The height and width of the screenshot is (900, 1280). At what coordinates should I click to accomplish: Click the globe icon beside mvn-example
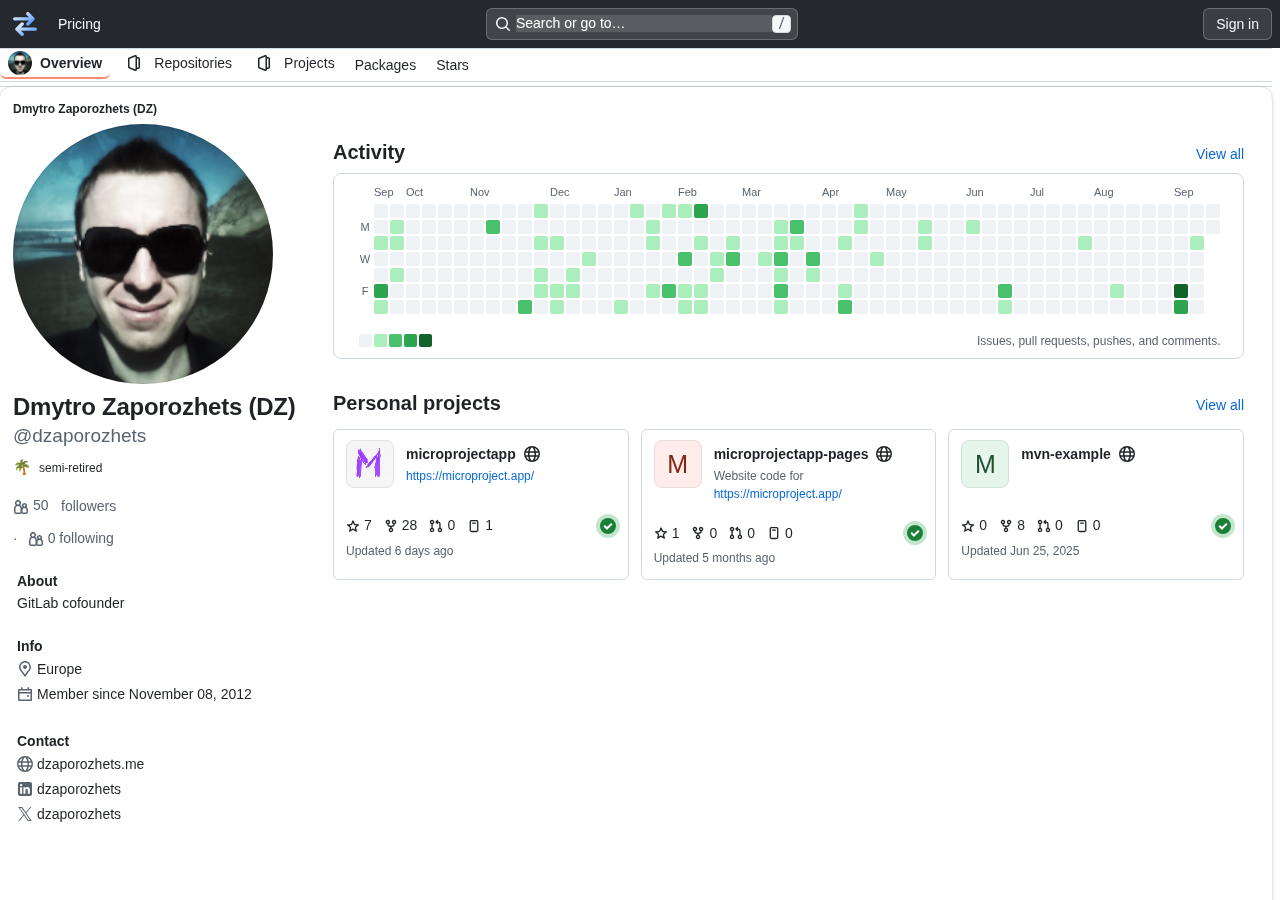pos(1127,454)
